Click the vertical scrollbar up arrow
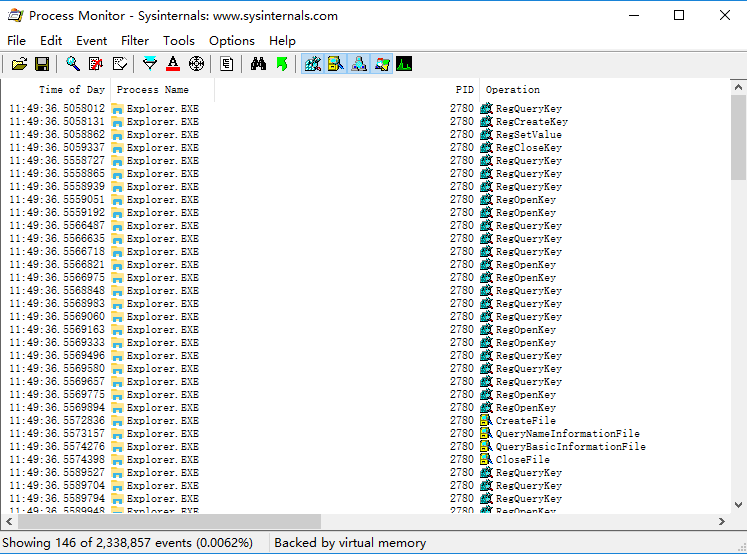Screen dimensions: 747x554 738,87
